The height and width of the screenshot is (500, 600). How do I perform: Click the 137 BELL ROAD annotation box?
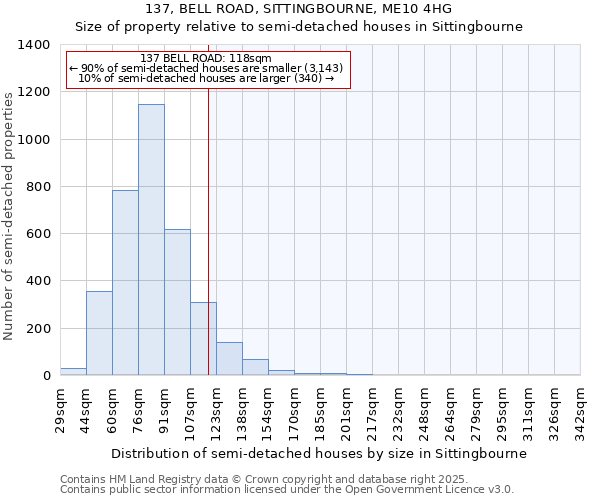(207, 69)
